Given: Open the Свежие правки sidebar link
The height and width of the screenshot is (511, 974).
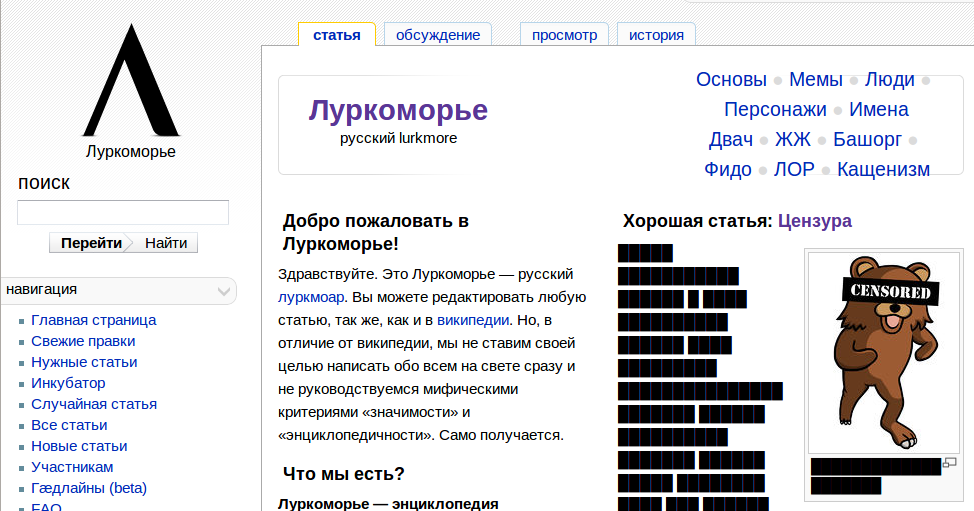Looking at the screenshot, I should (x=83, y=341).
